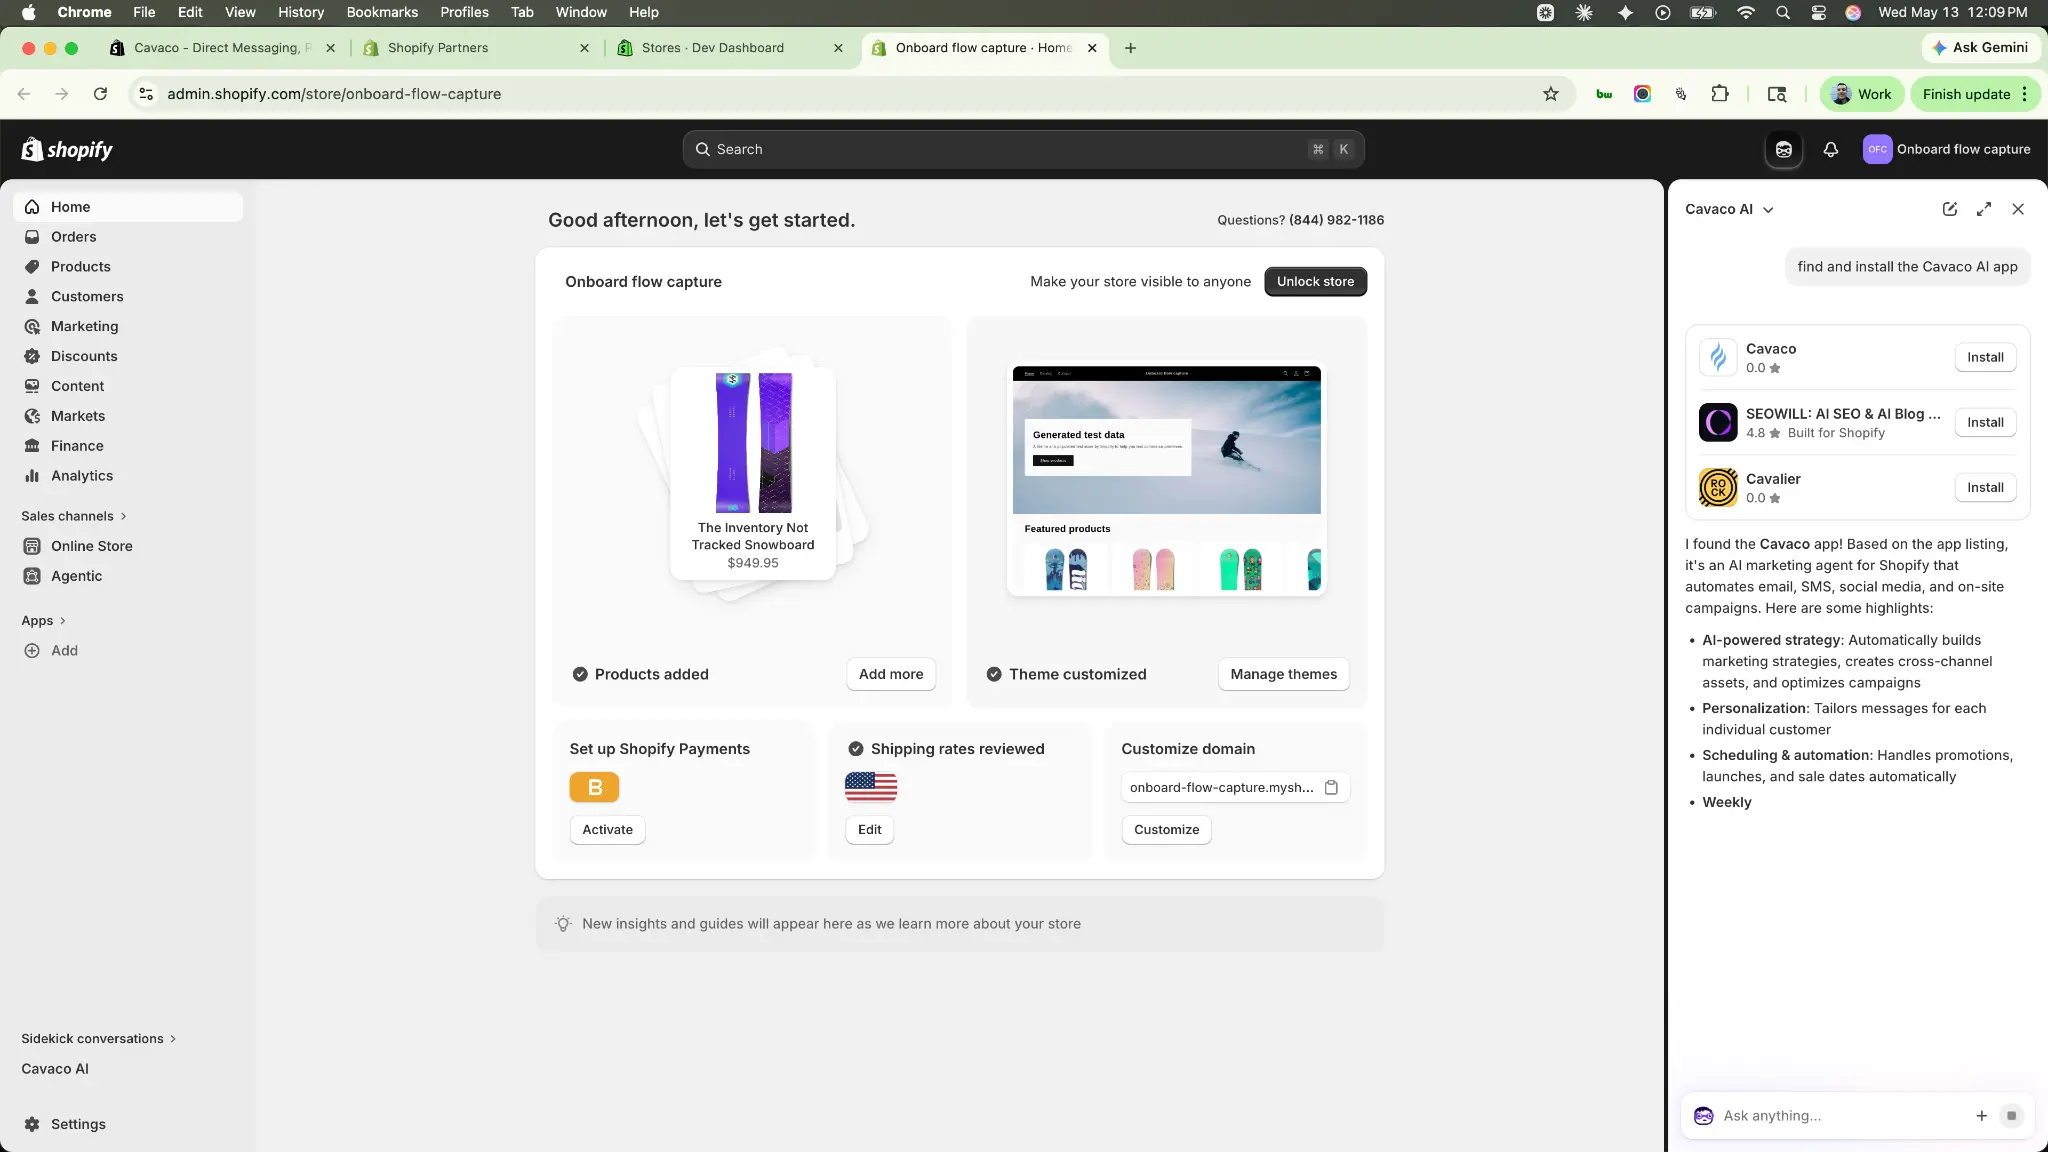Click Customize domain button
The image size is (2048, 1152).
[1166, 829]
